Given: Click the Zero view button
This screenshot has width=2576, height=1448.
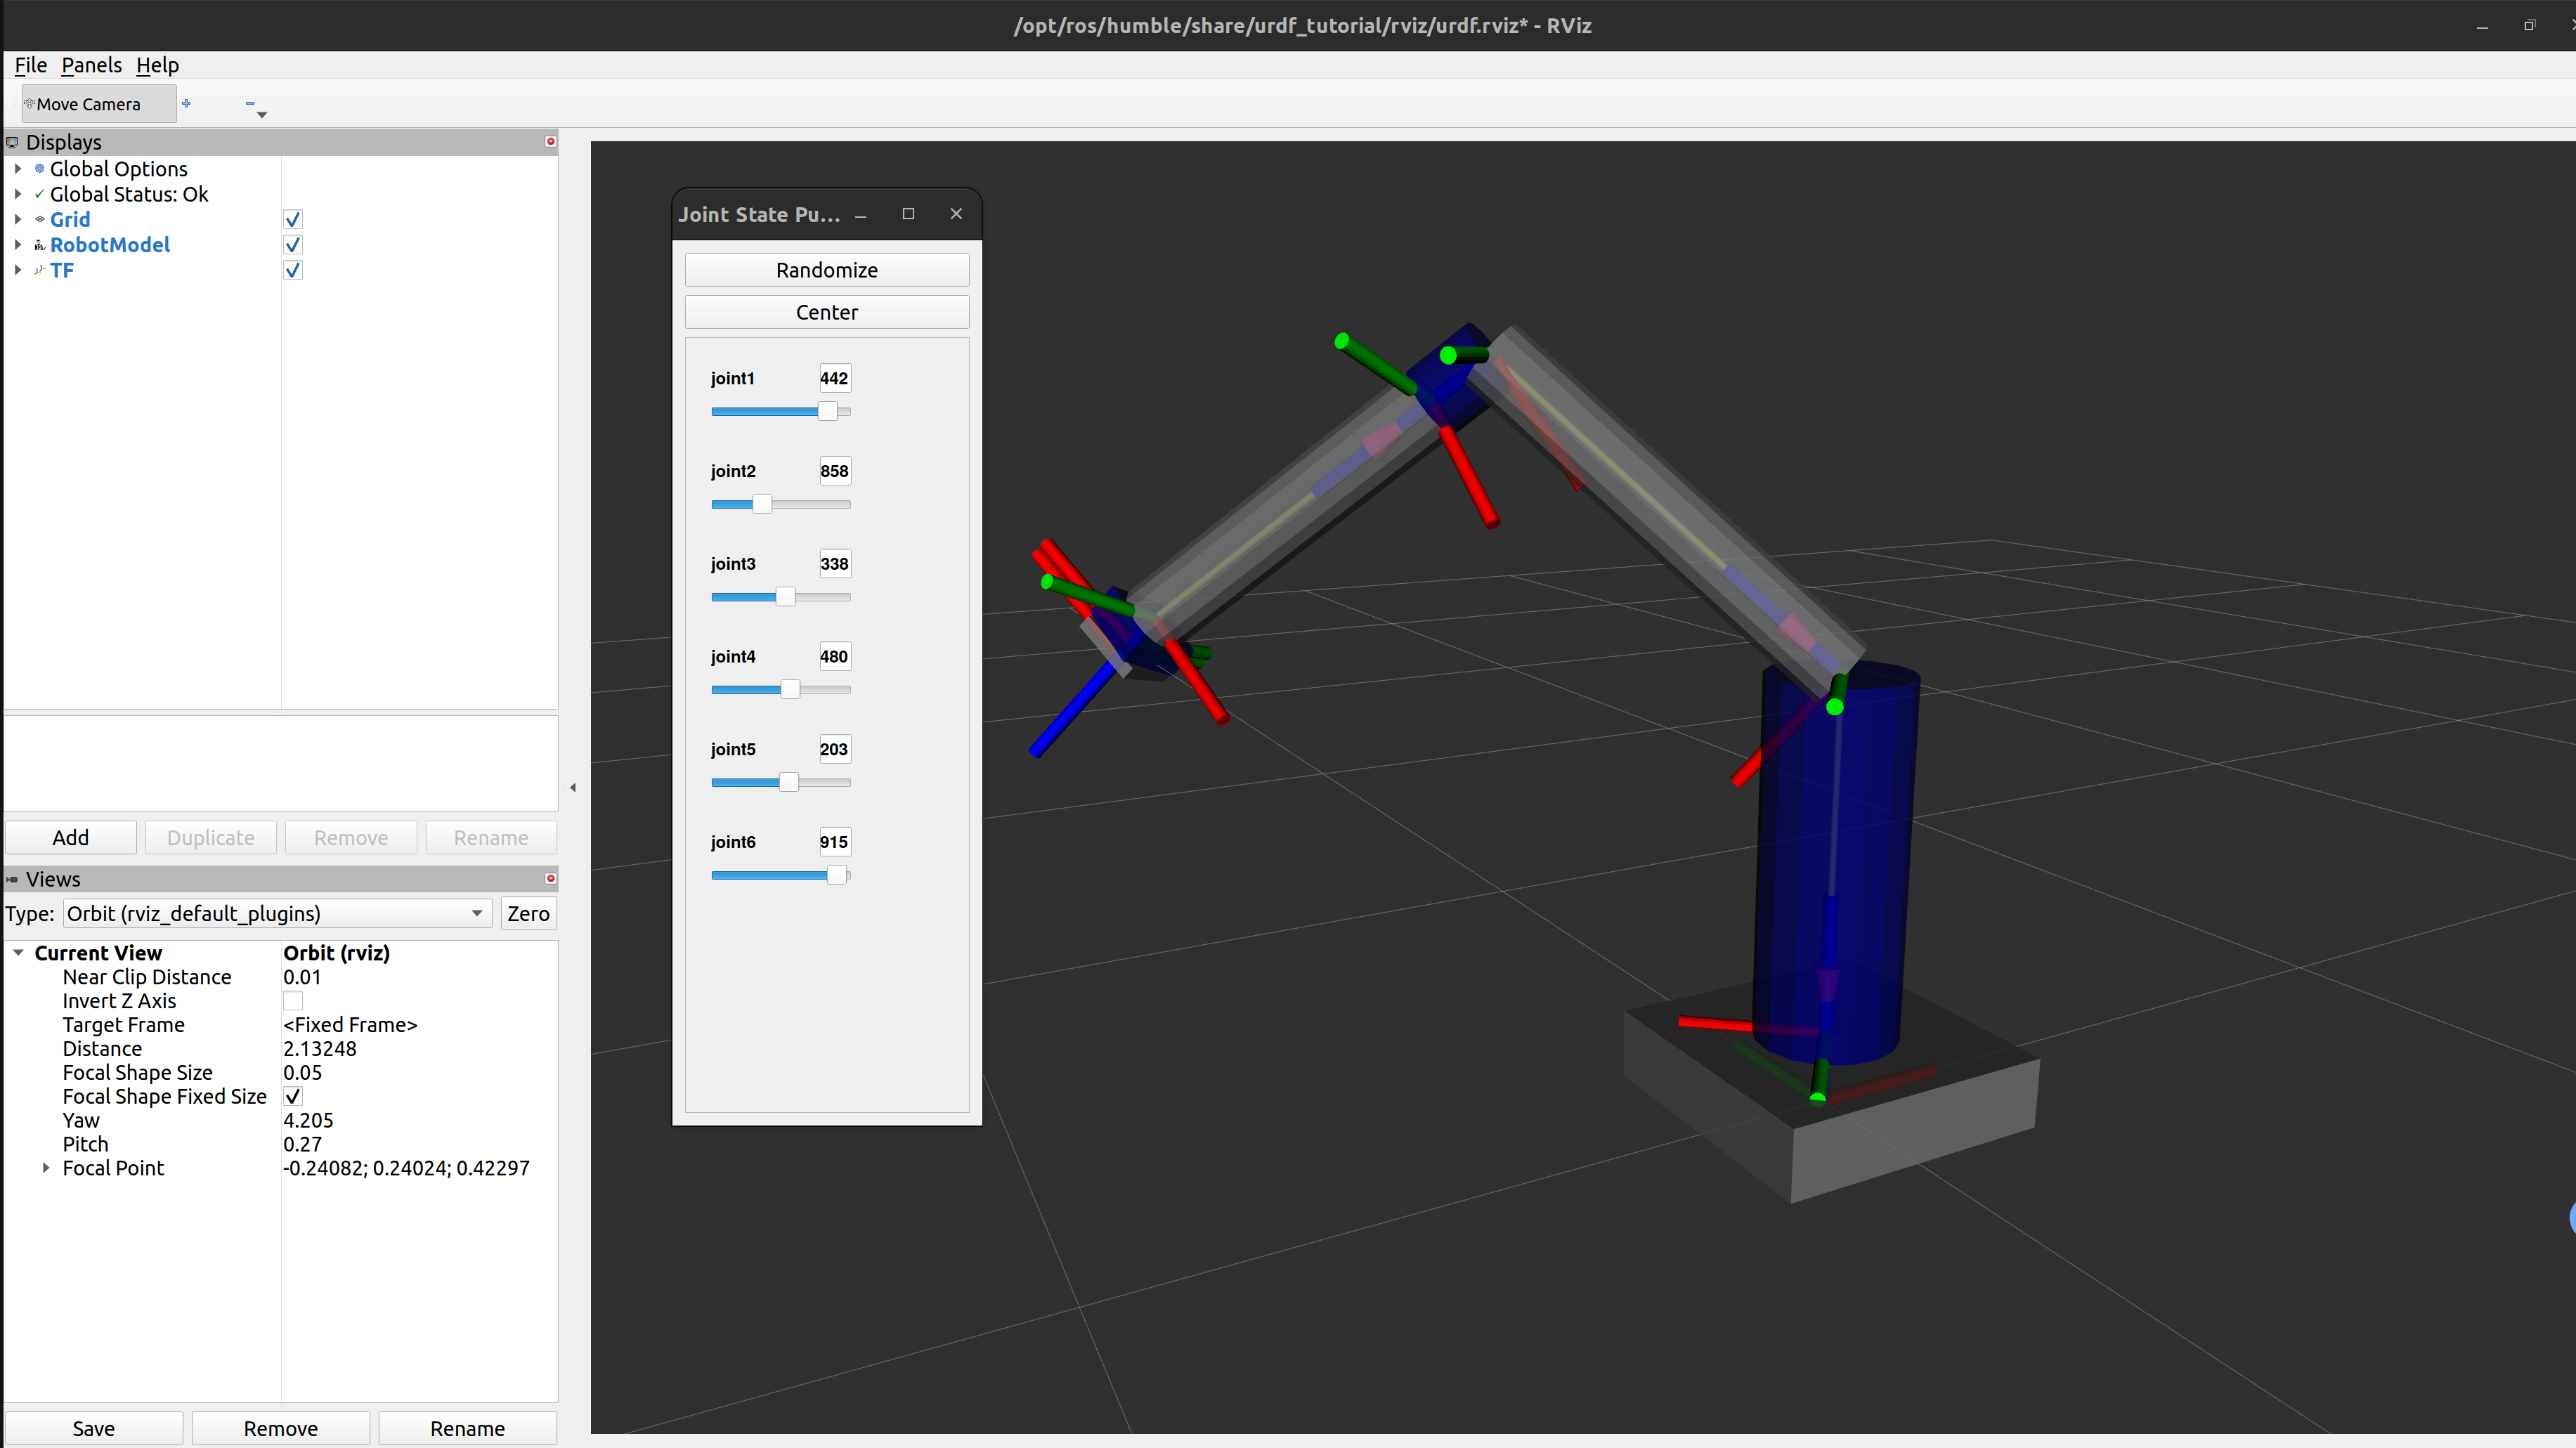Looking at the screenshot, I should tap(528, 913).
